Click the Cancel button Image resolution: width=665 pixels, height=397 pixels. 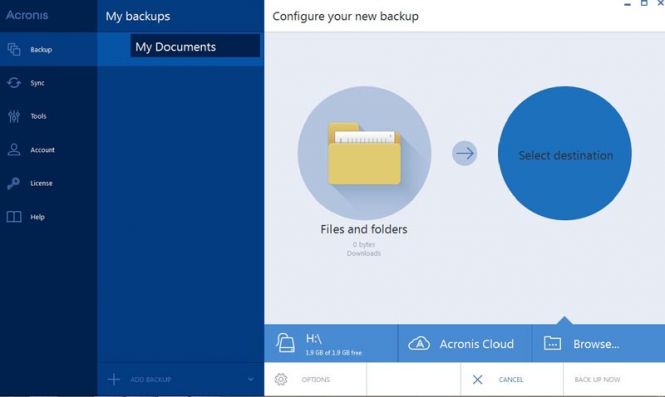(x=512, y=379)
